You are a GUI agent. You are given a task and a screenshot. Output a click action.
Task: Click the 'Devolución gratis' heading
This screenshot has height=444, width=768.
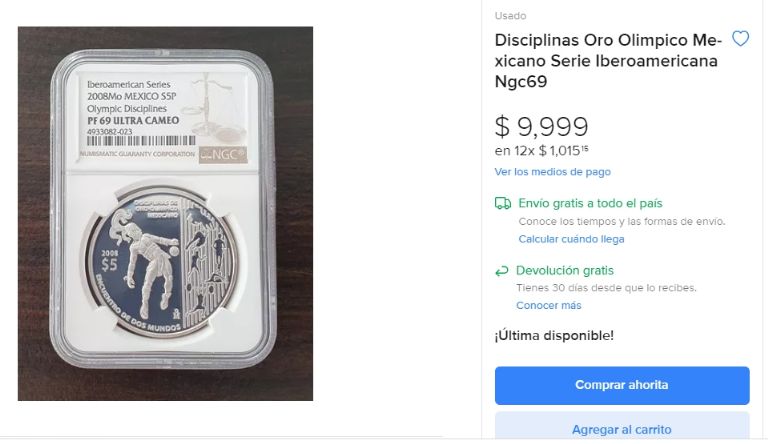click(x=564, y=271)
